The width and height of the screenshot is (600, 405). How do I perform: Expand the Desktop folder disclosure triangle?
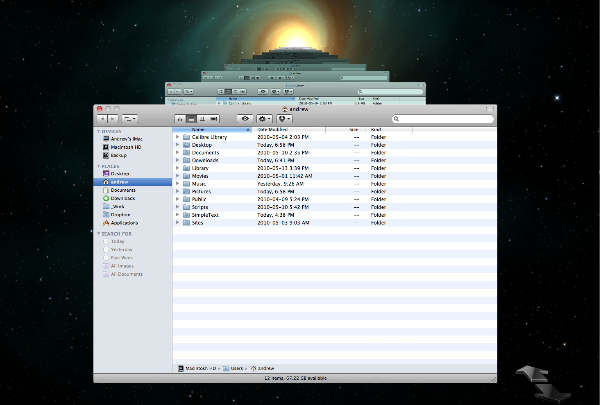(178, 145)
